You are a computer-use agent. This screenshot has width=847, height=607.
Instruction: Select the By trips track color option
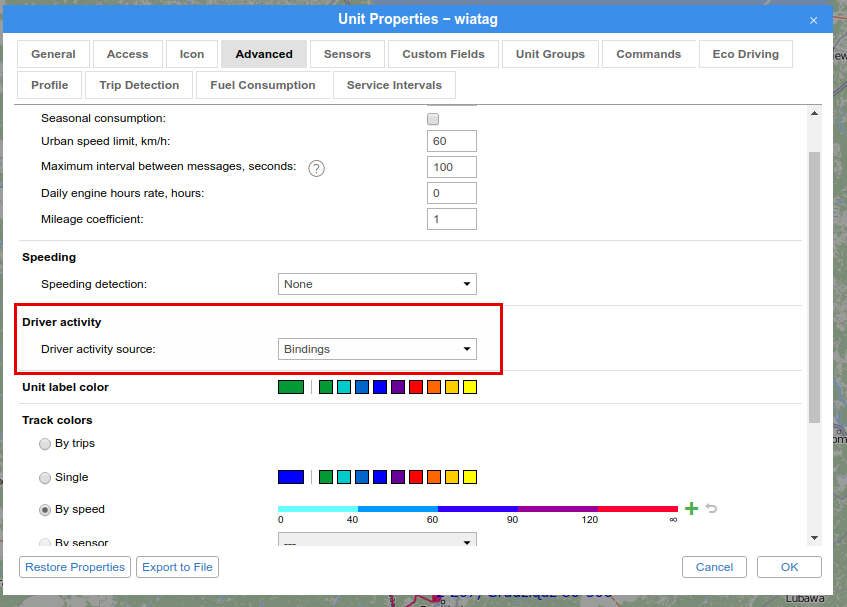[45, 444]
